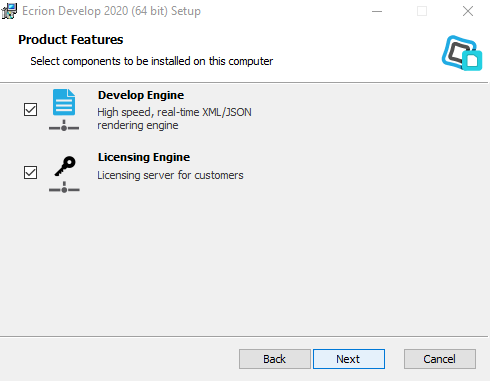The height and width of the screenshot is (381, 490).
Task: Select the Licensing Engine heading text
Action: pyautogui.click(x=144, y=157)
